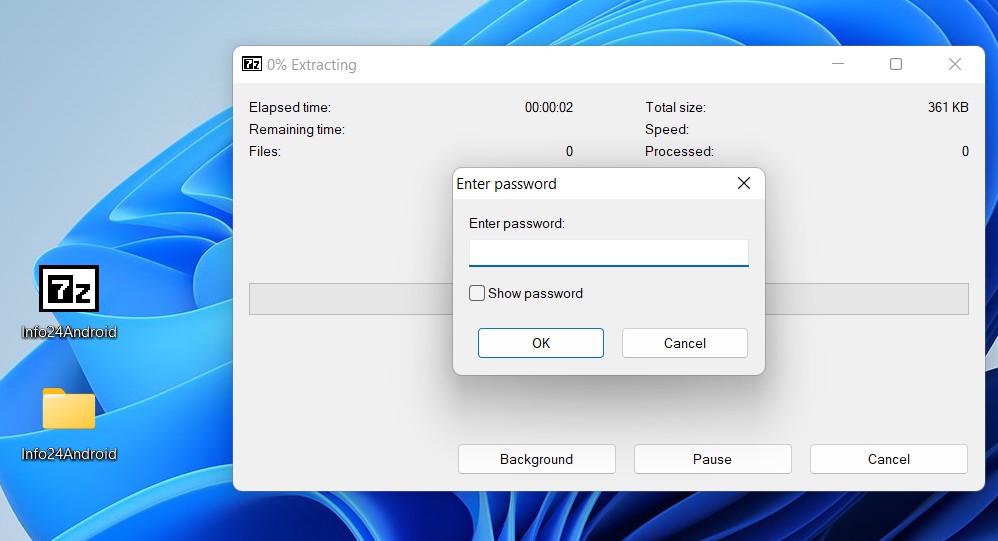Click the Remaining time label
Viewport: 998px width, 541px height.
(297, 129)
